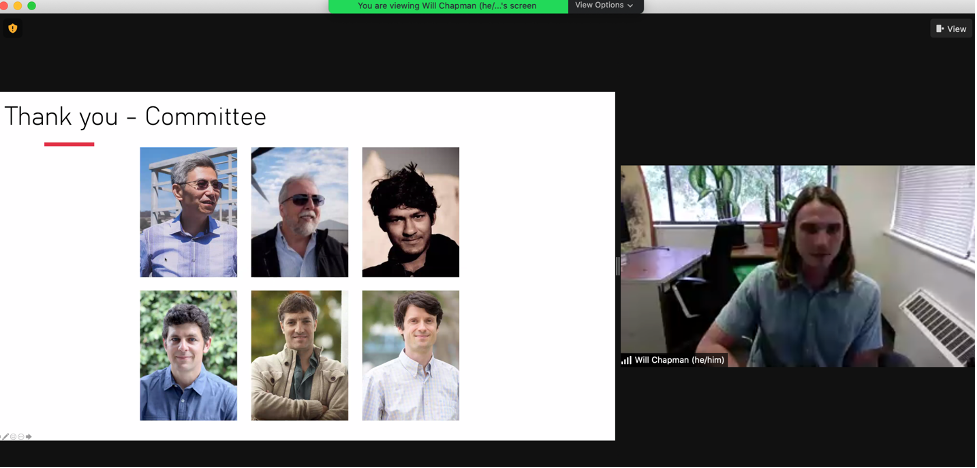Click the next-slide arrow icon
The height and width of the screenshot is (468, 977).
29,436
